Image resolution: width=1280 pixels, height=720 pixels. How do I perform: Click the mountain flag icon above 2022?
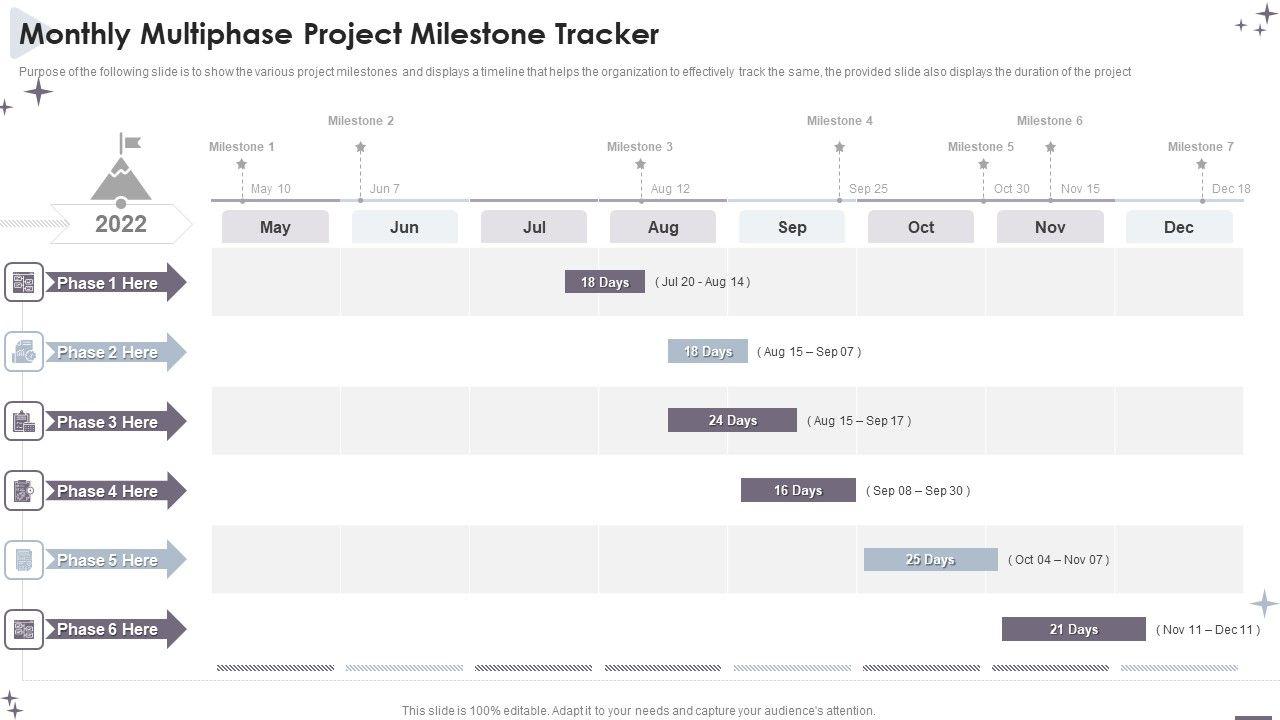(121, 168)
